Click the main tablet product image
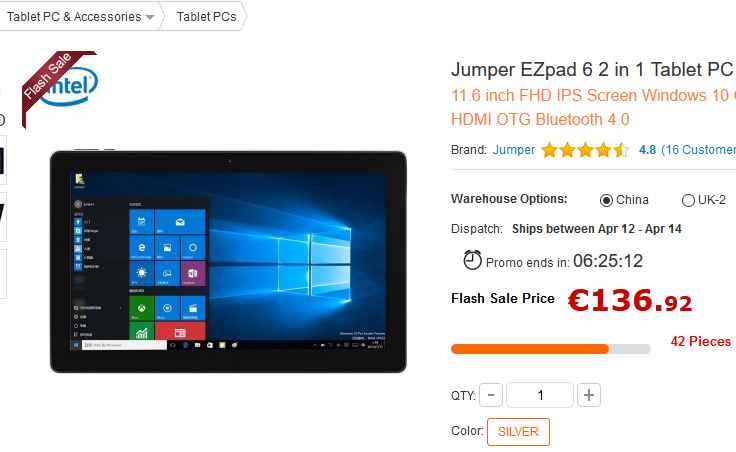 pos(228,262)
